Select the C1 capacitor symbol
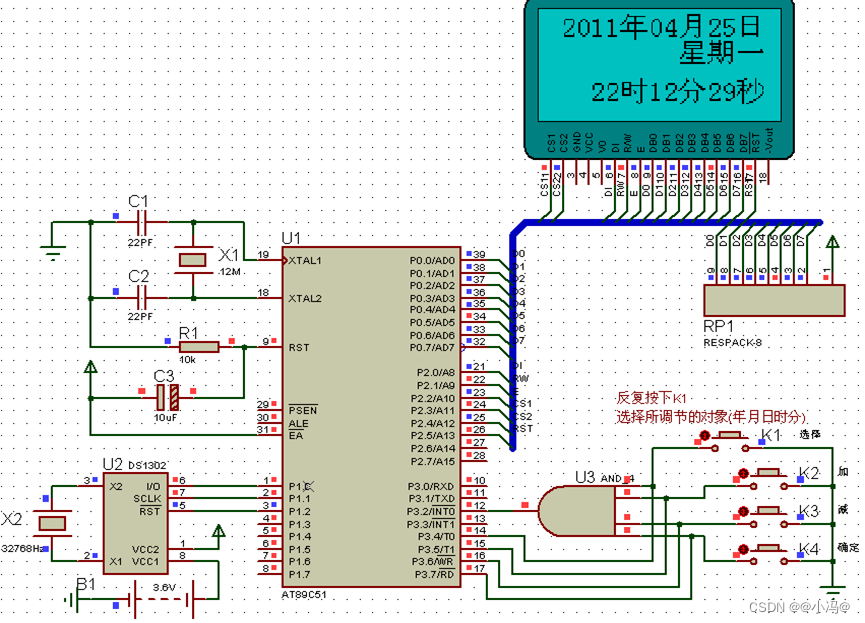 [x=141, y=222]
